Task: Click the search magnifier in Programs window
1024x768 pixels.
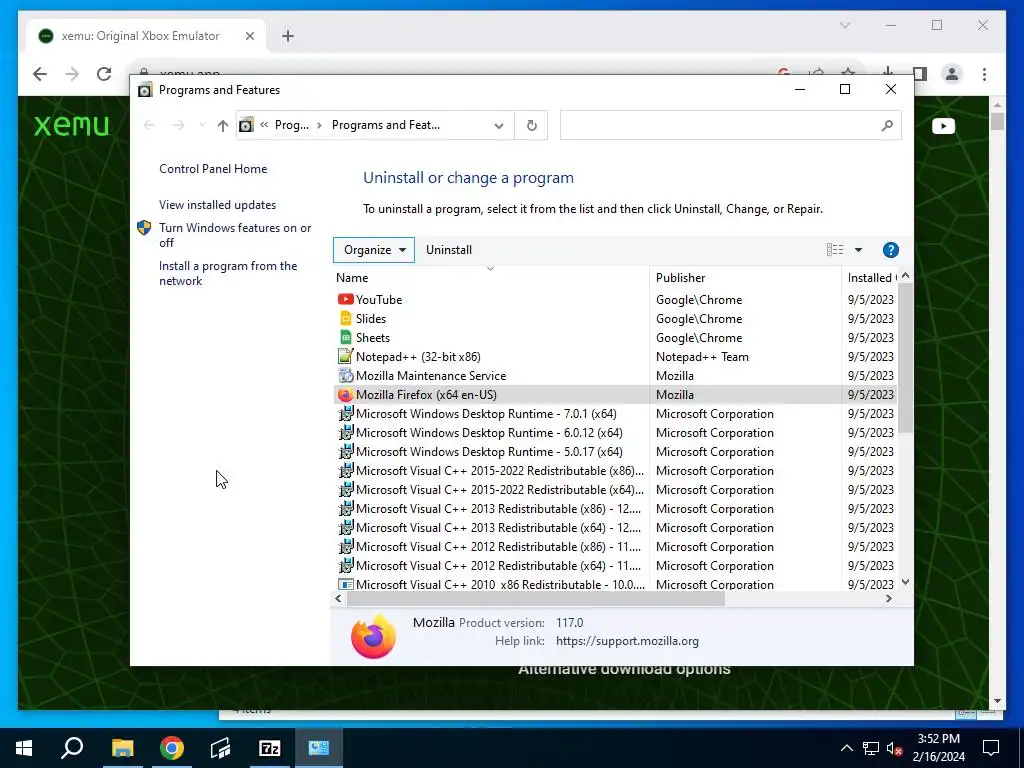Action: [x=886, y=125]
